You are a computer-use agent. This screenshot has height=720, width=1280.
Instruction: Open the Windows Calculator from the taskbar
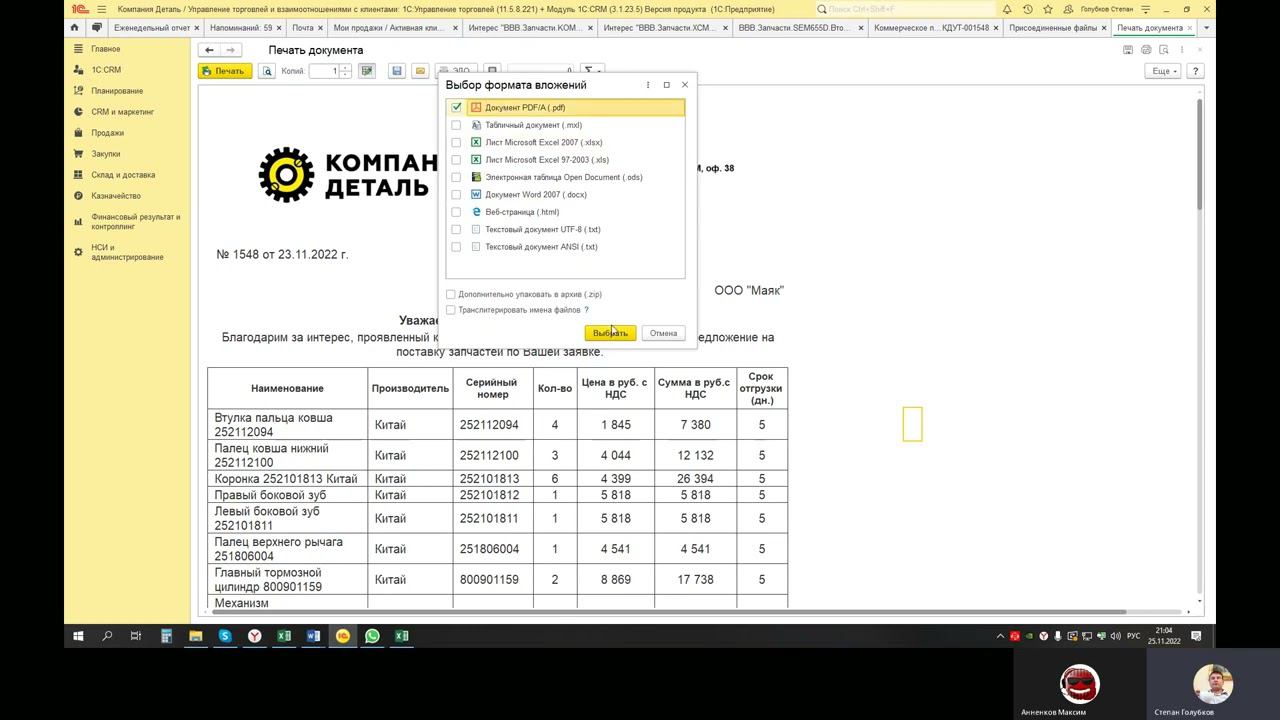pos(166,636)
